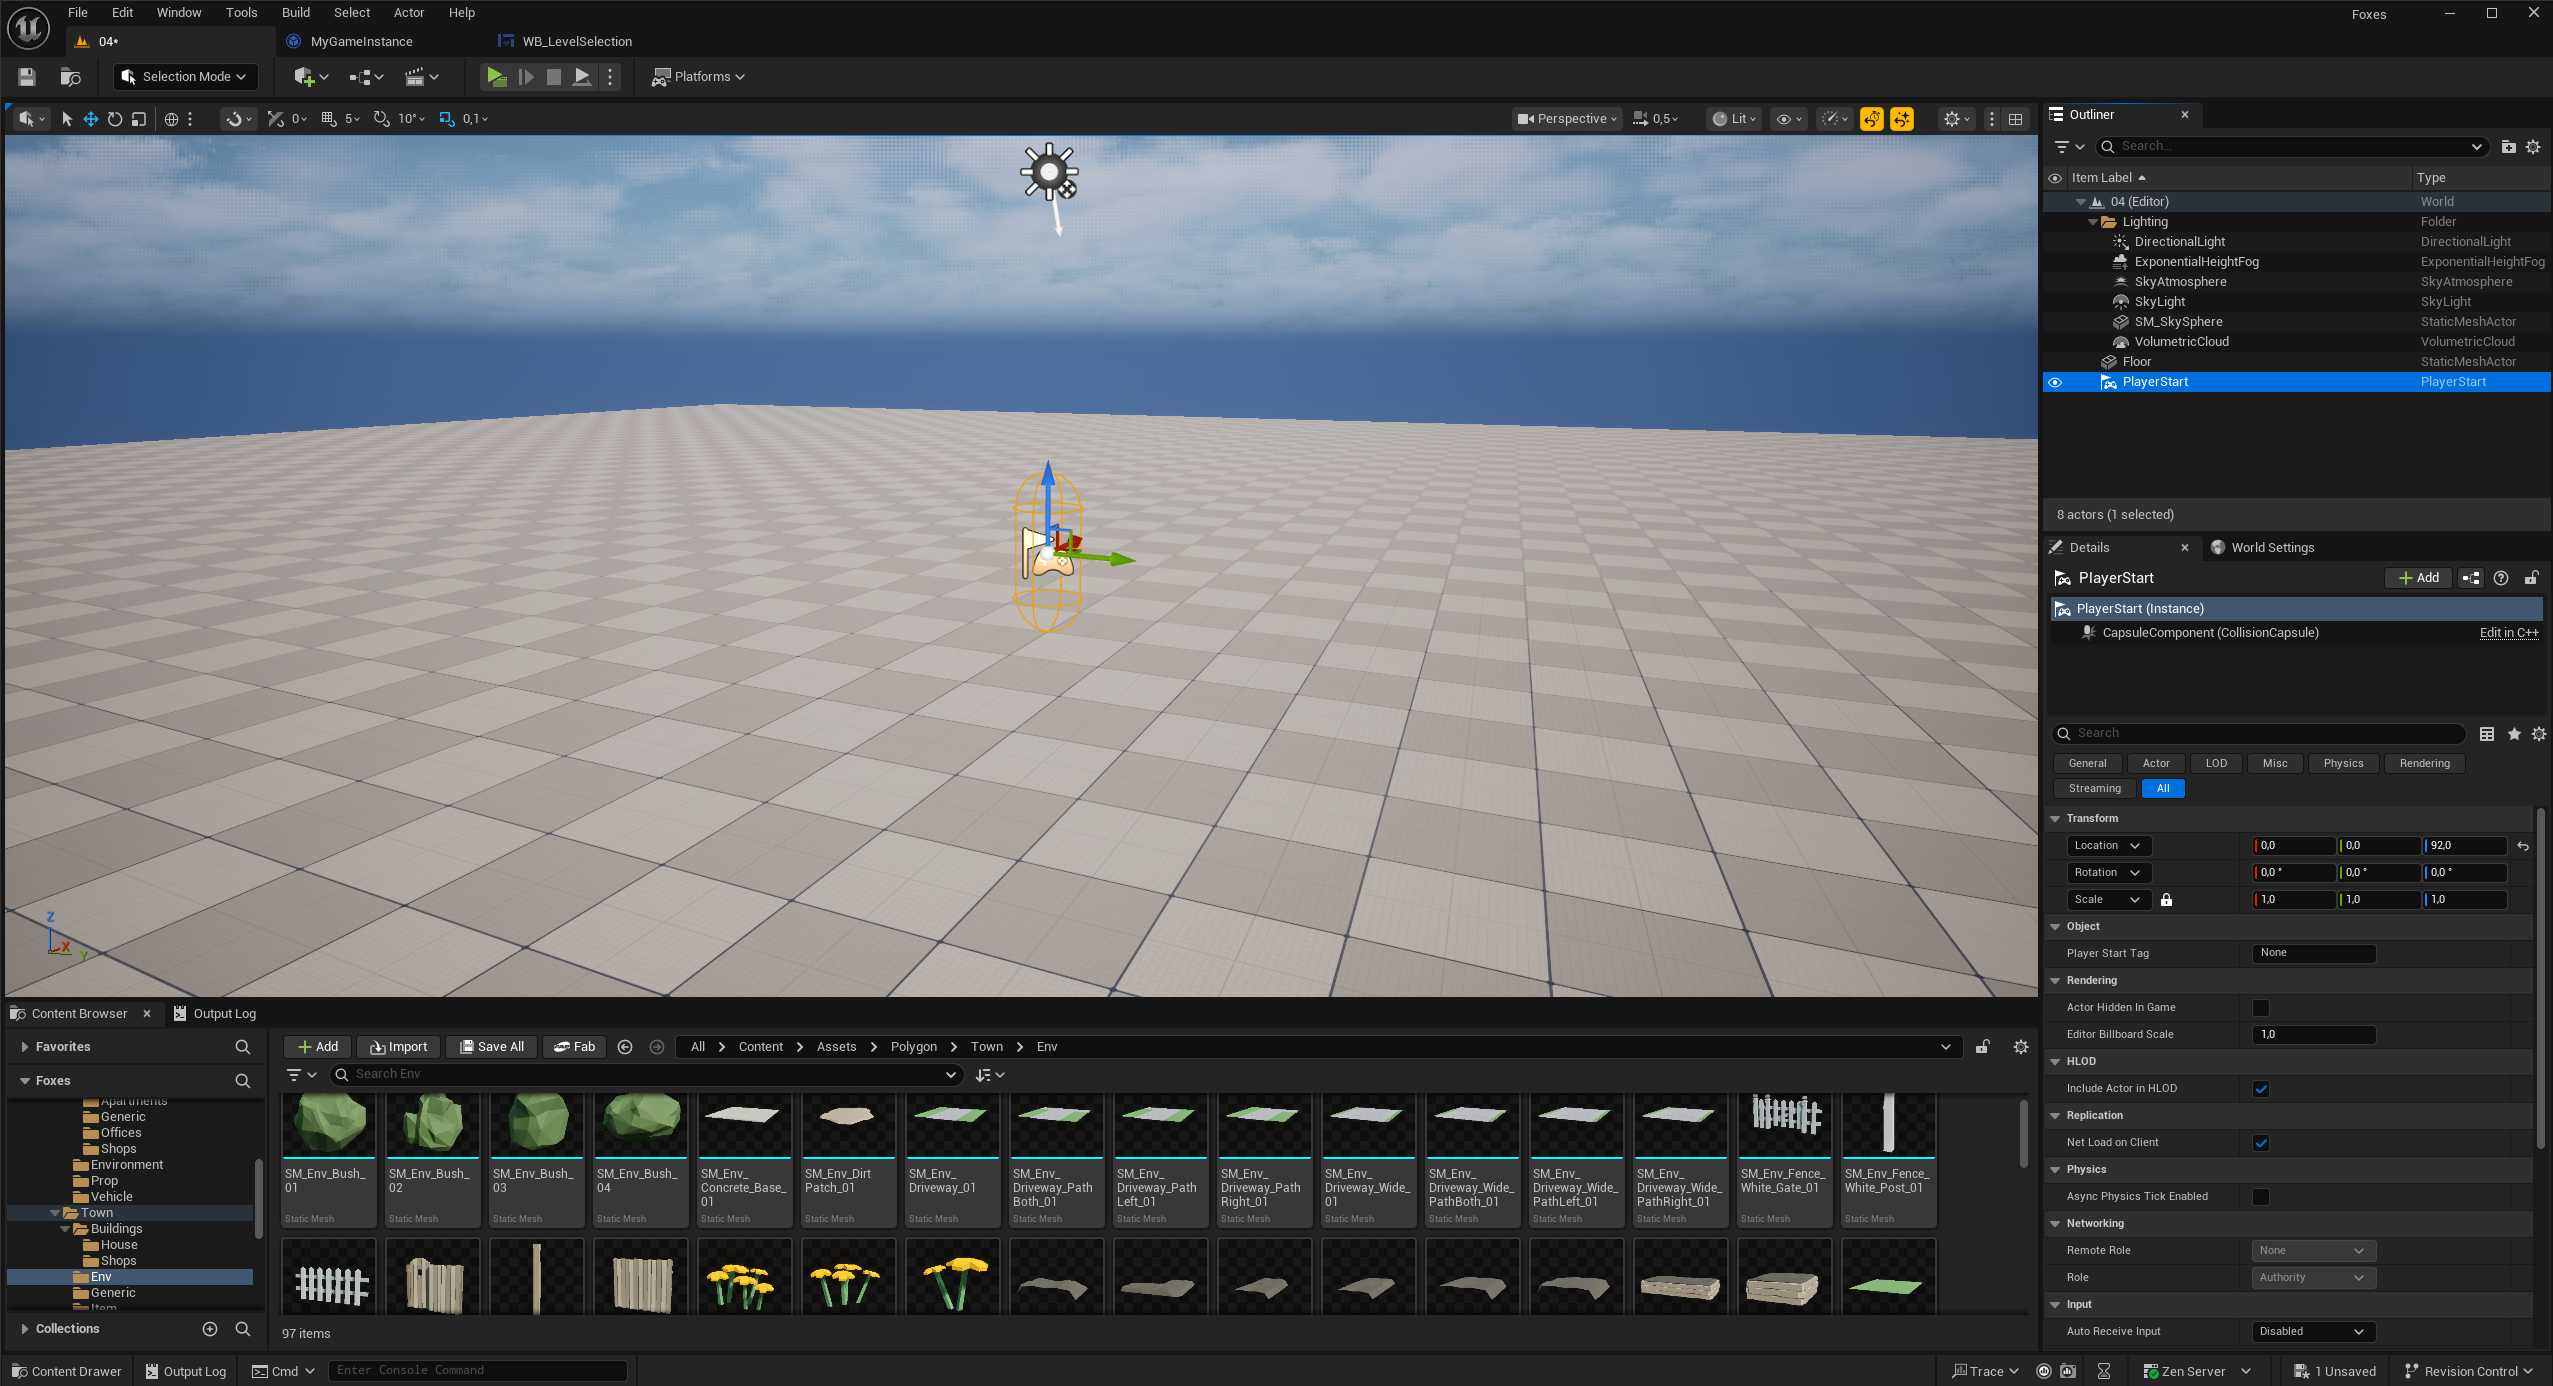Open the Lit view mode dropdown

click(x=1734, y=119)
